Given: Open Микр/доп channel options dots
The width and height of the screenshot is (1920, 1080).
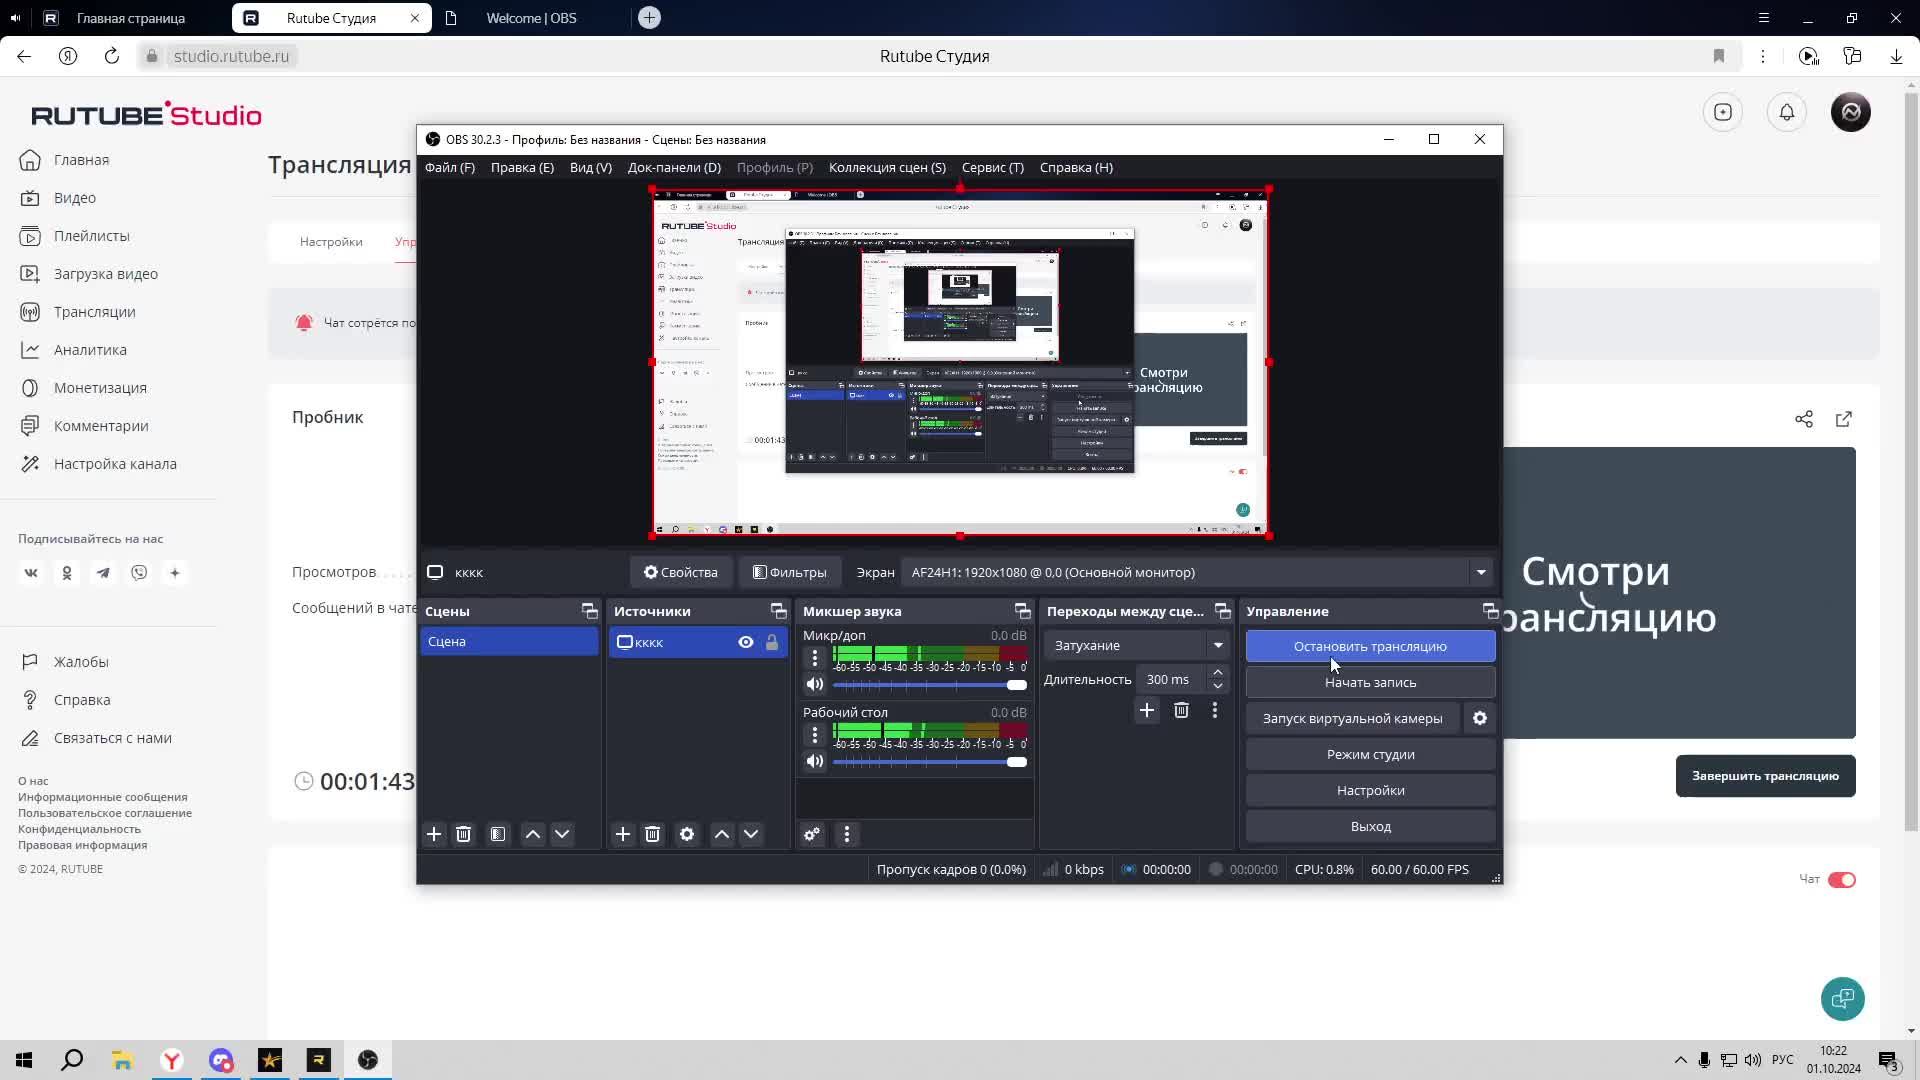Looking at the screenshot, I should 815,658.
